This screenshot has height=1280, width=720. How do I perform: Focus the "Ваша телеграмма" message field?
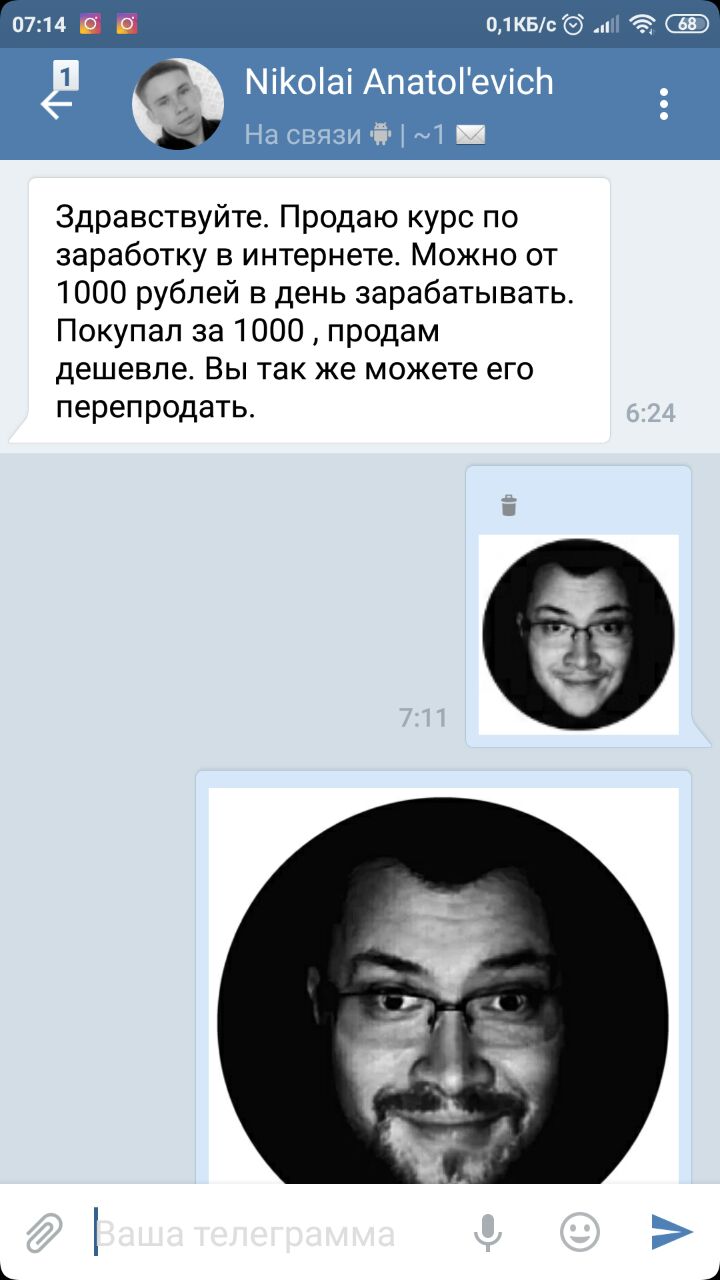270,1233
